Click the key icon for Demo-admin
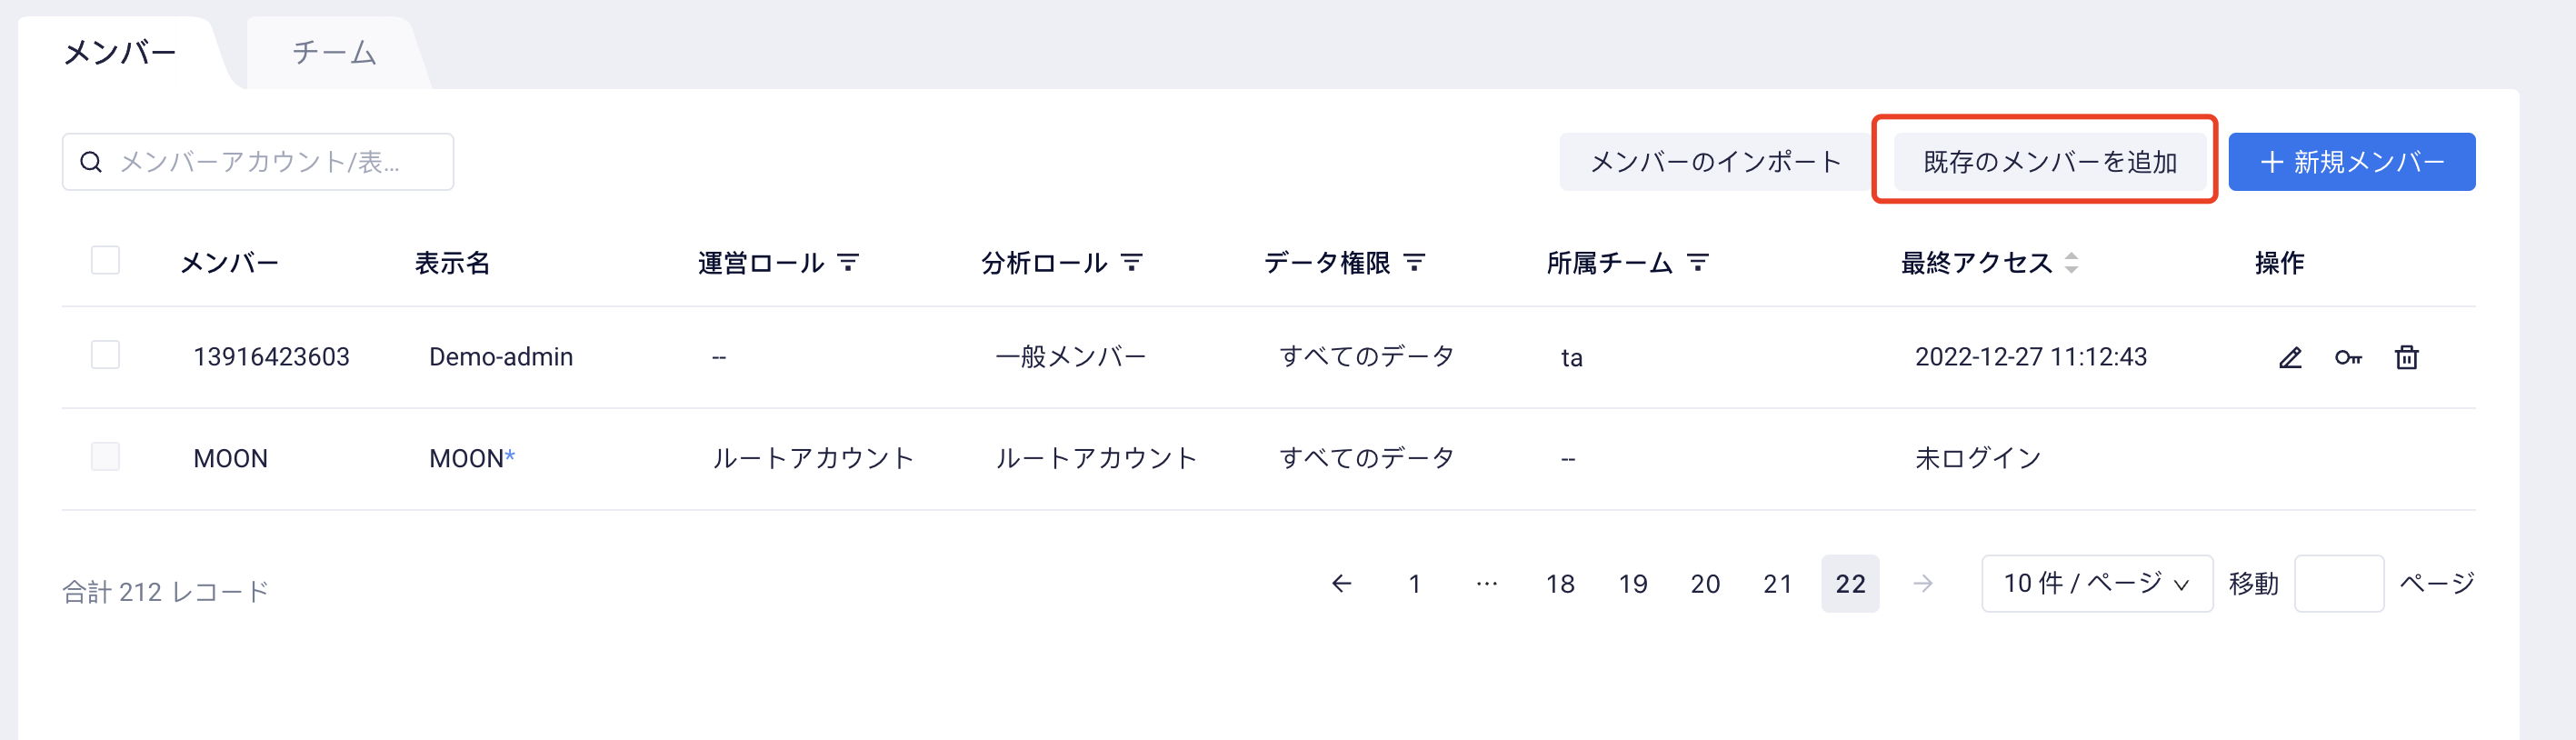Screen dimensions: 2576x740 pos(2348,357)
